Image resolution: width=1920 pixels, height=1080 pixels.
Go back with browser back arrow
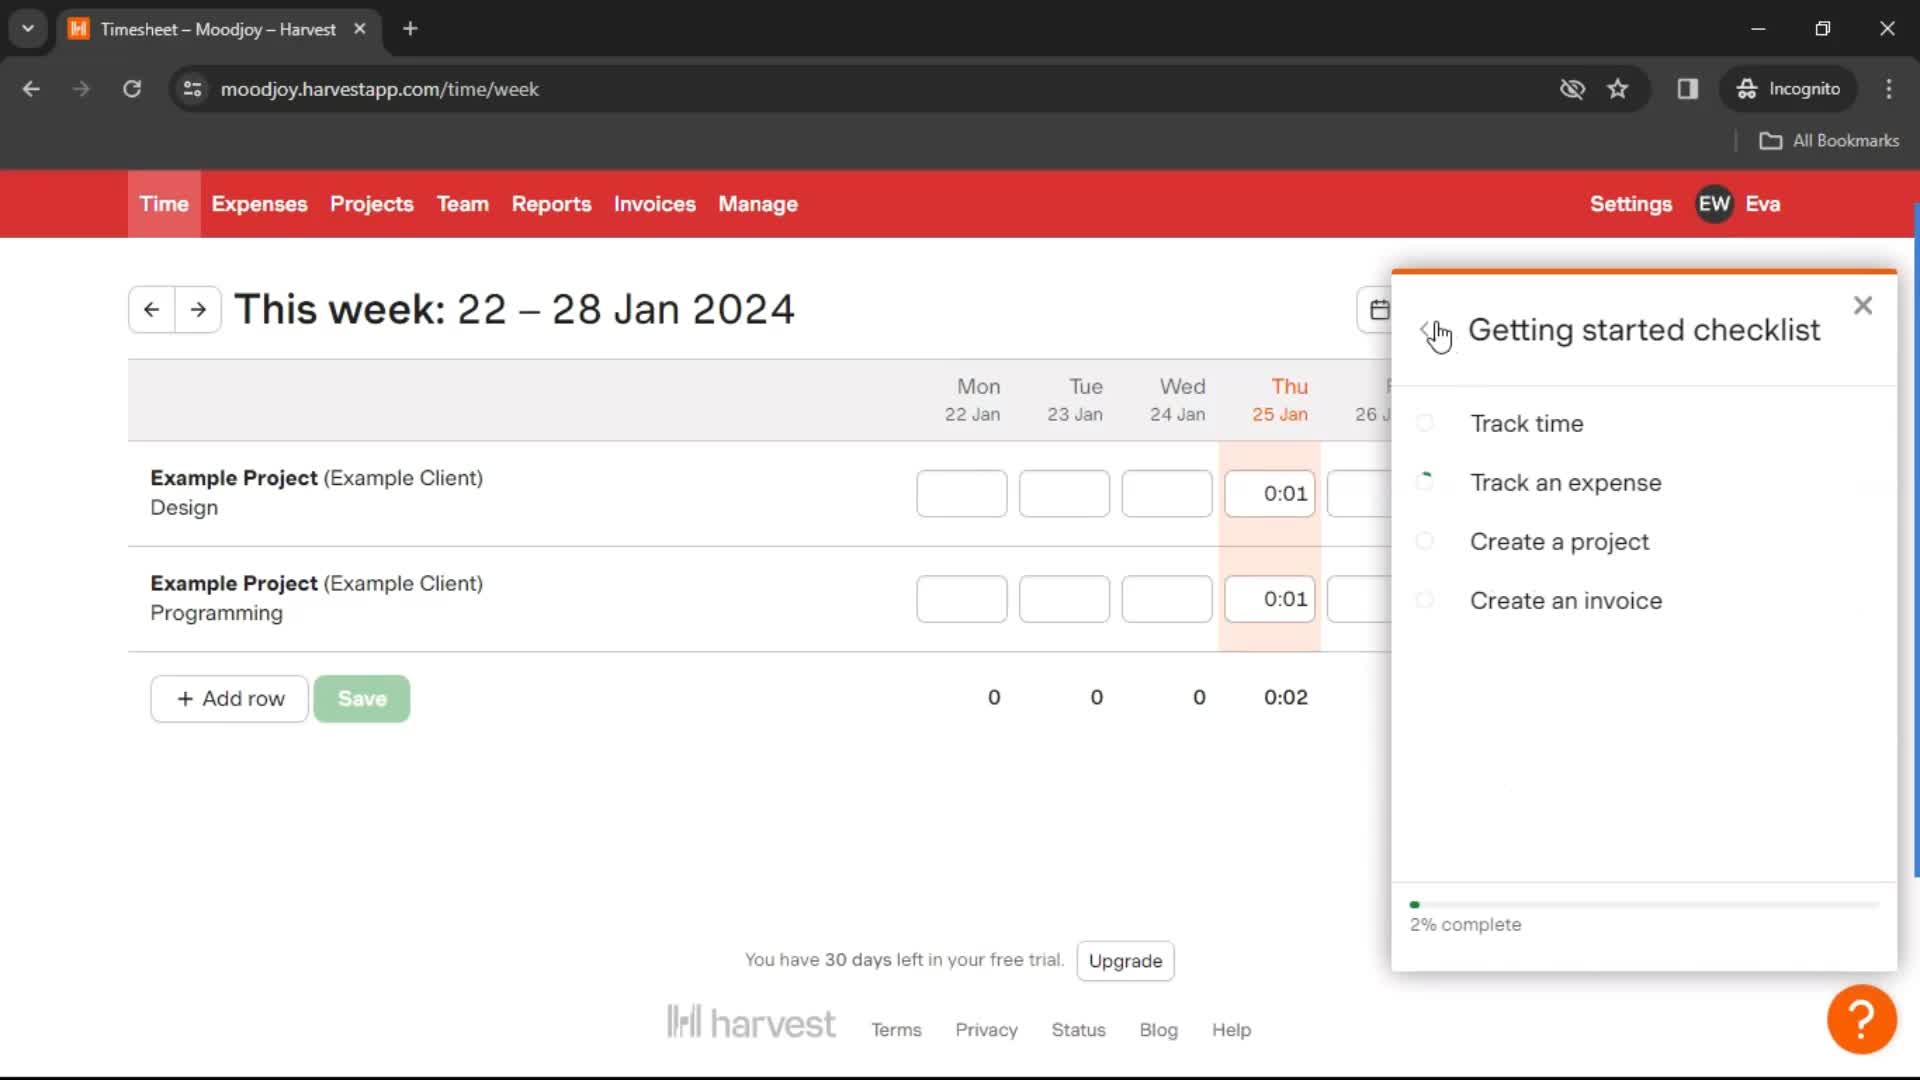click(31, 89)
